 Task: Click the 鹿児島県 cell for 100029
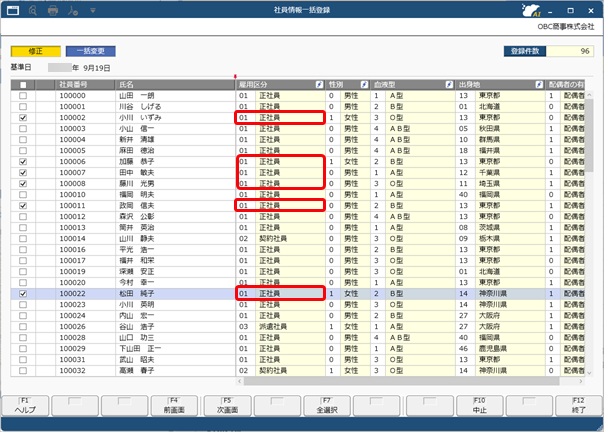tap(510, 349)
